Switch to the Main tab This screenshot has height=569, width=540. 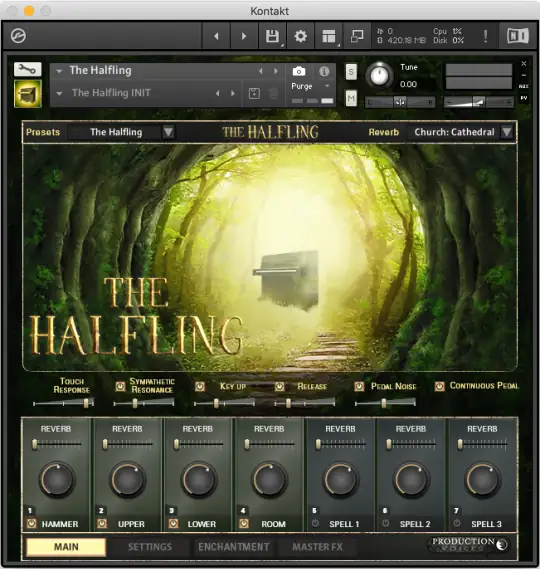click(x=66, y=547)
